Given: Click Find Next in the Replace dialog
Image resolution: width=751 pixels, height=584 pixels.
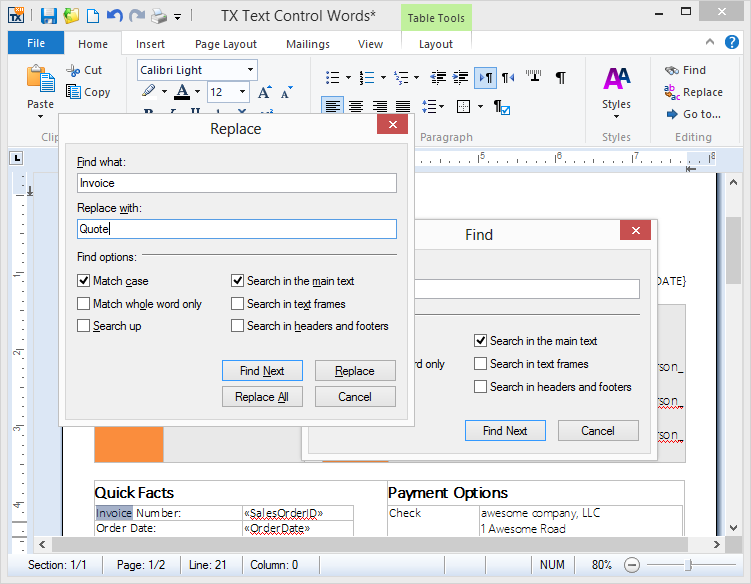Looking at the screenshot, I should click(x=262, y=371).
